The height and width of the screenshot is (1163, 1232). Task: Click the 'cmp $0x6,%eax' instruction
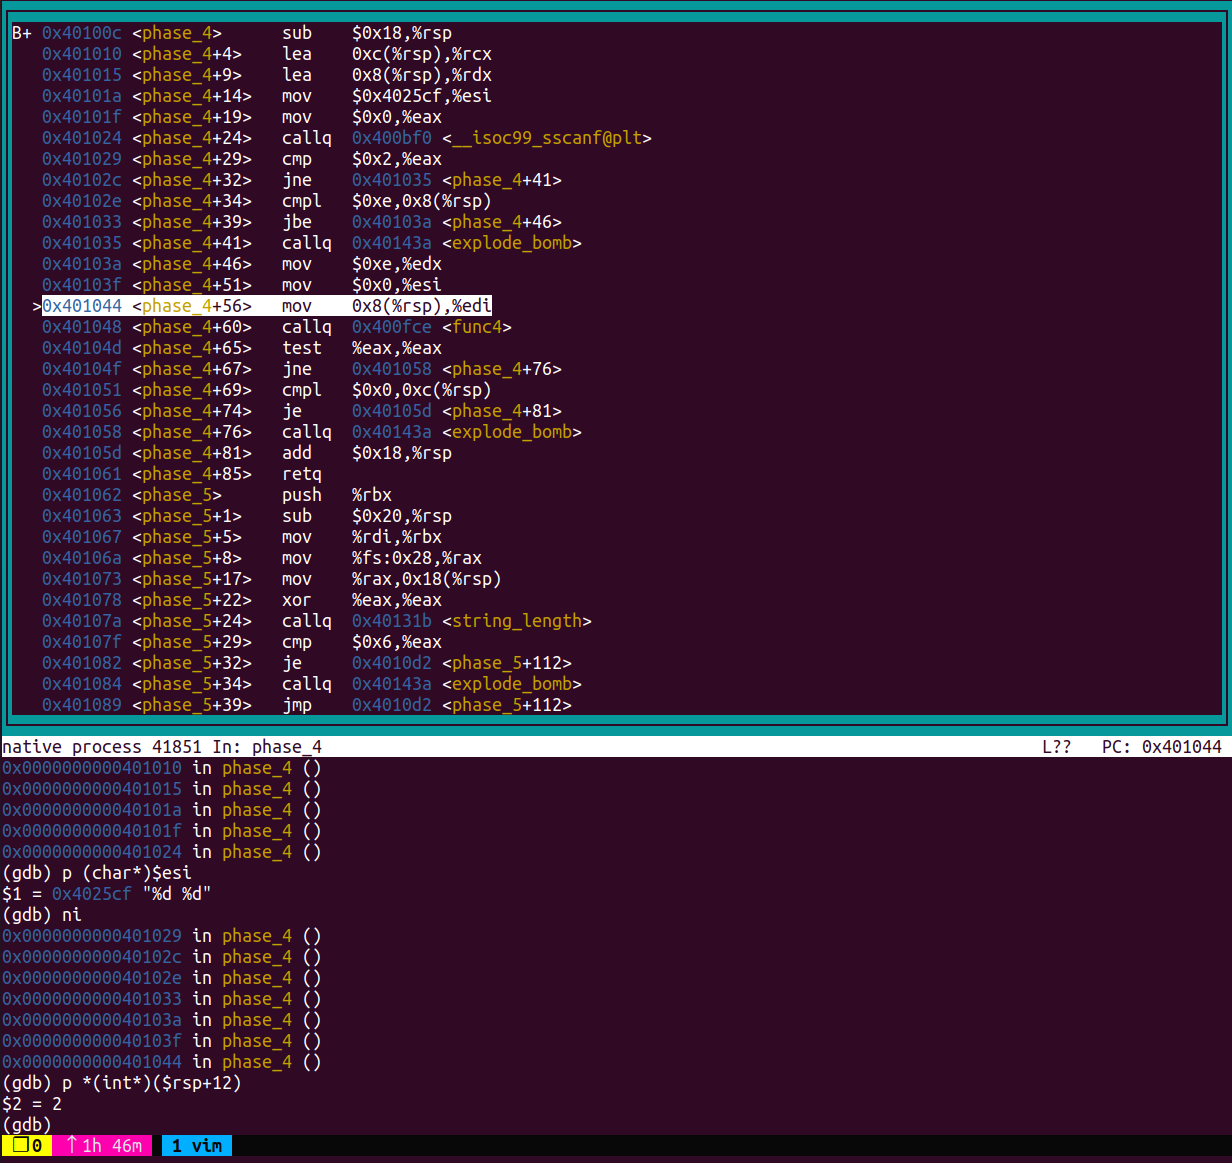coord(362,642)
